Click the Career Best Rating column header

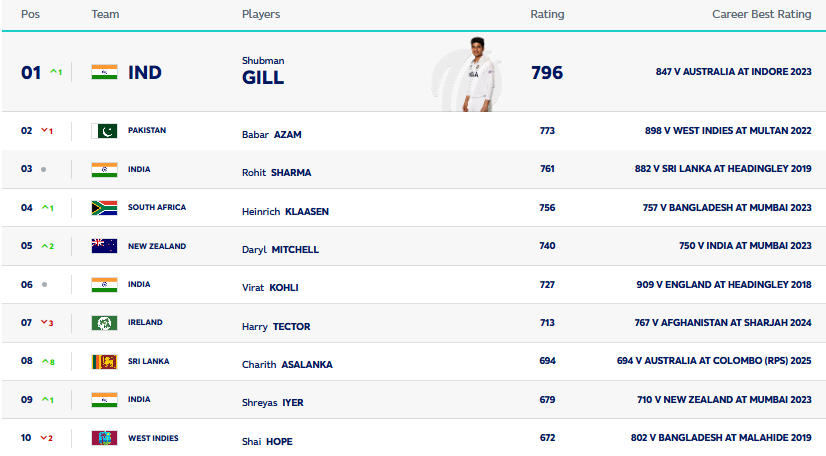pyautogui.click(x=761, y=14)
